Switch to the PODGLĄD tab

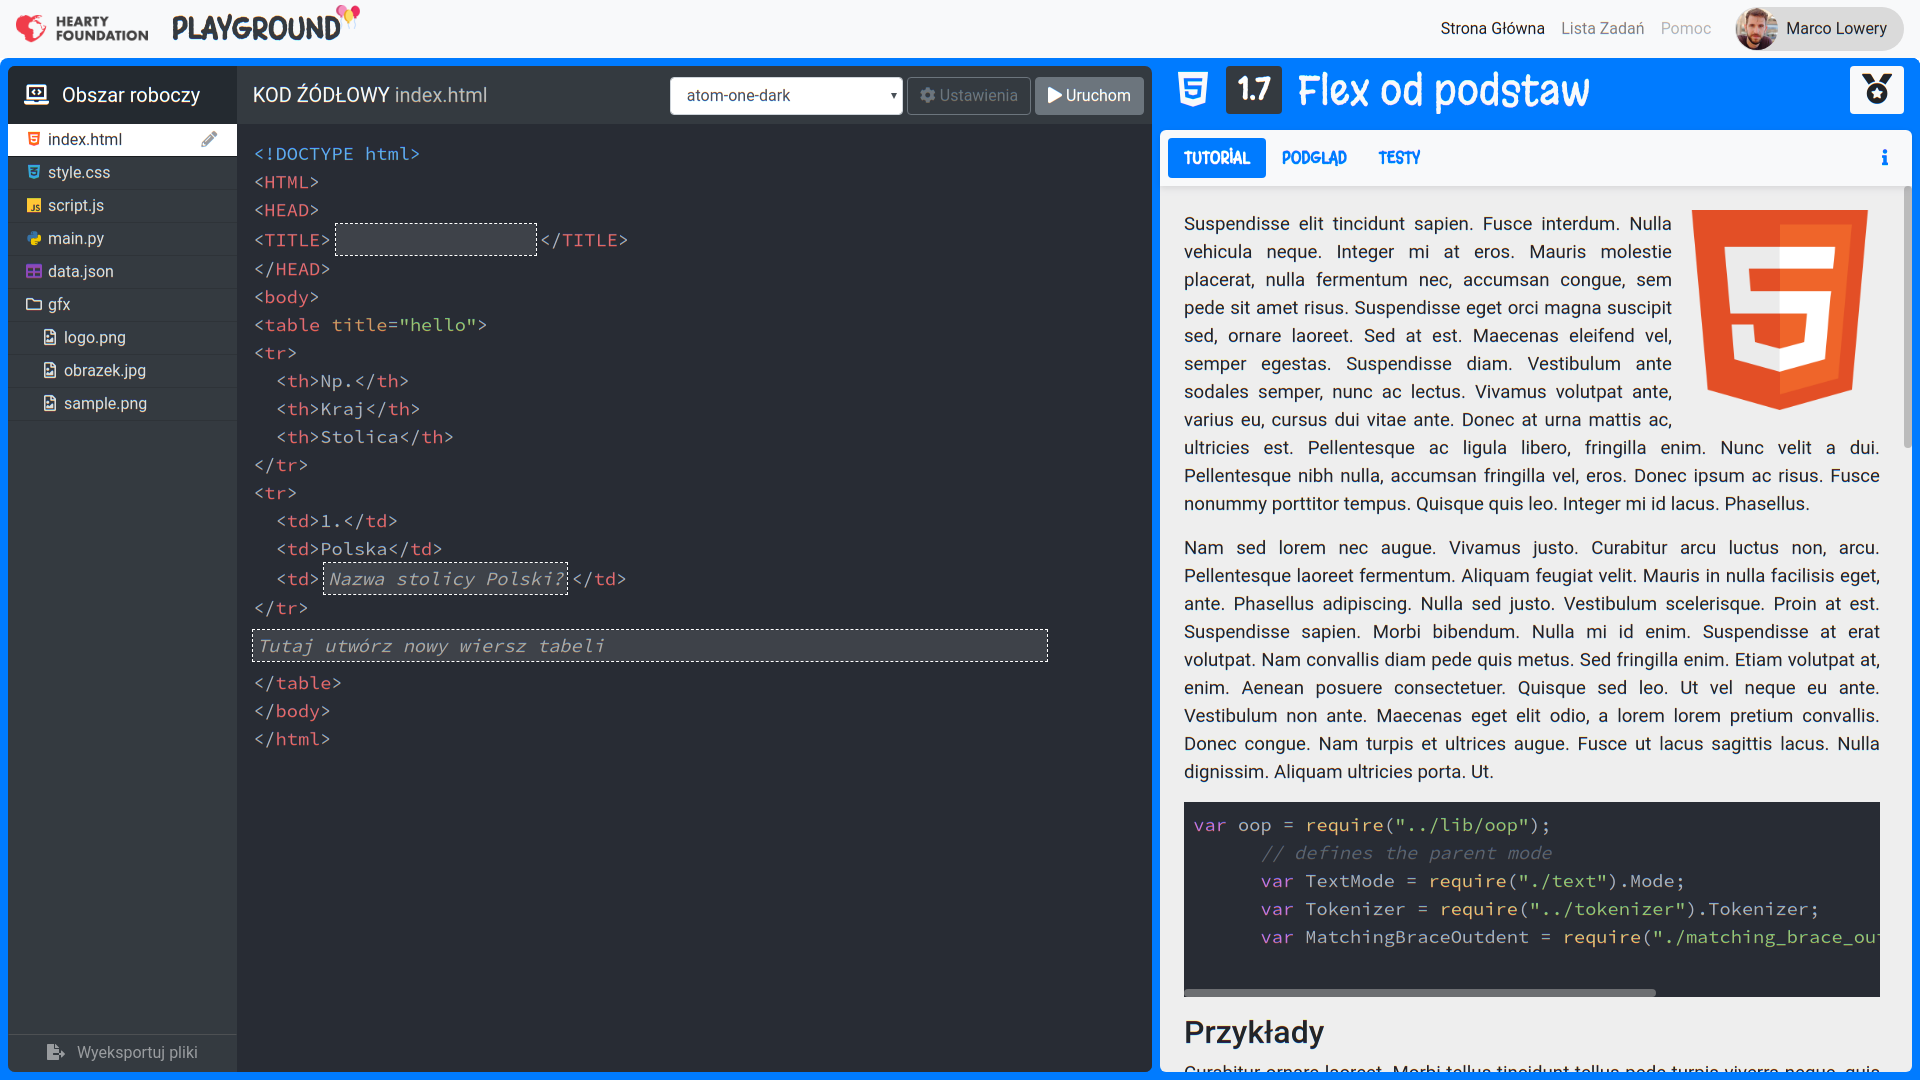(x=1314, y=158)
